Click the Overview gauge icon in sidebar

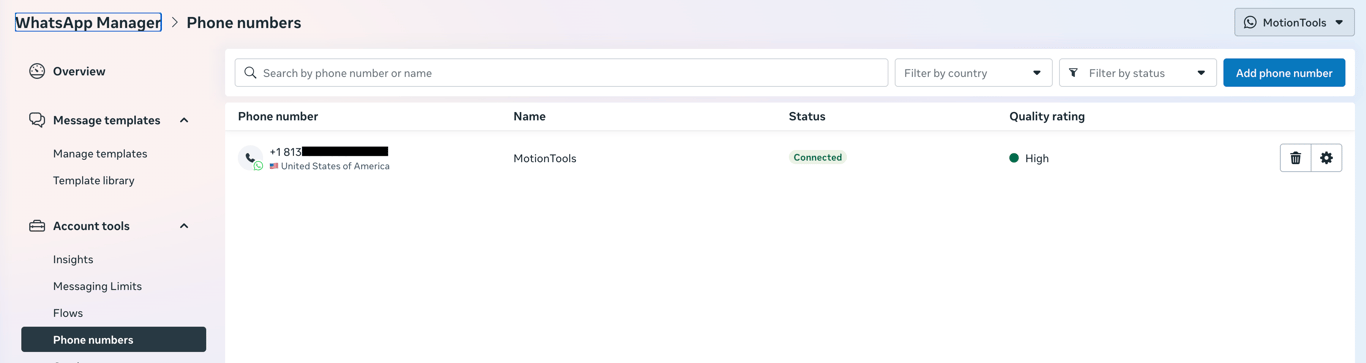click(x=37, y=71)
